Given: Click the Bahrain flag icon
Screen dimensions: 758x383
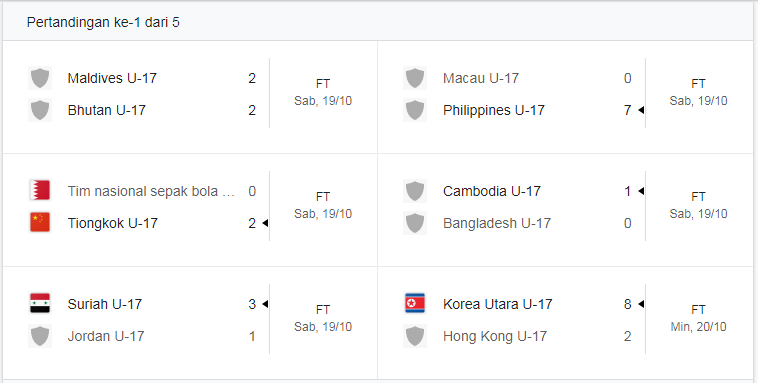Looking at the screenshot, I should (40, 191).
